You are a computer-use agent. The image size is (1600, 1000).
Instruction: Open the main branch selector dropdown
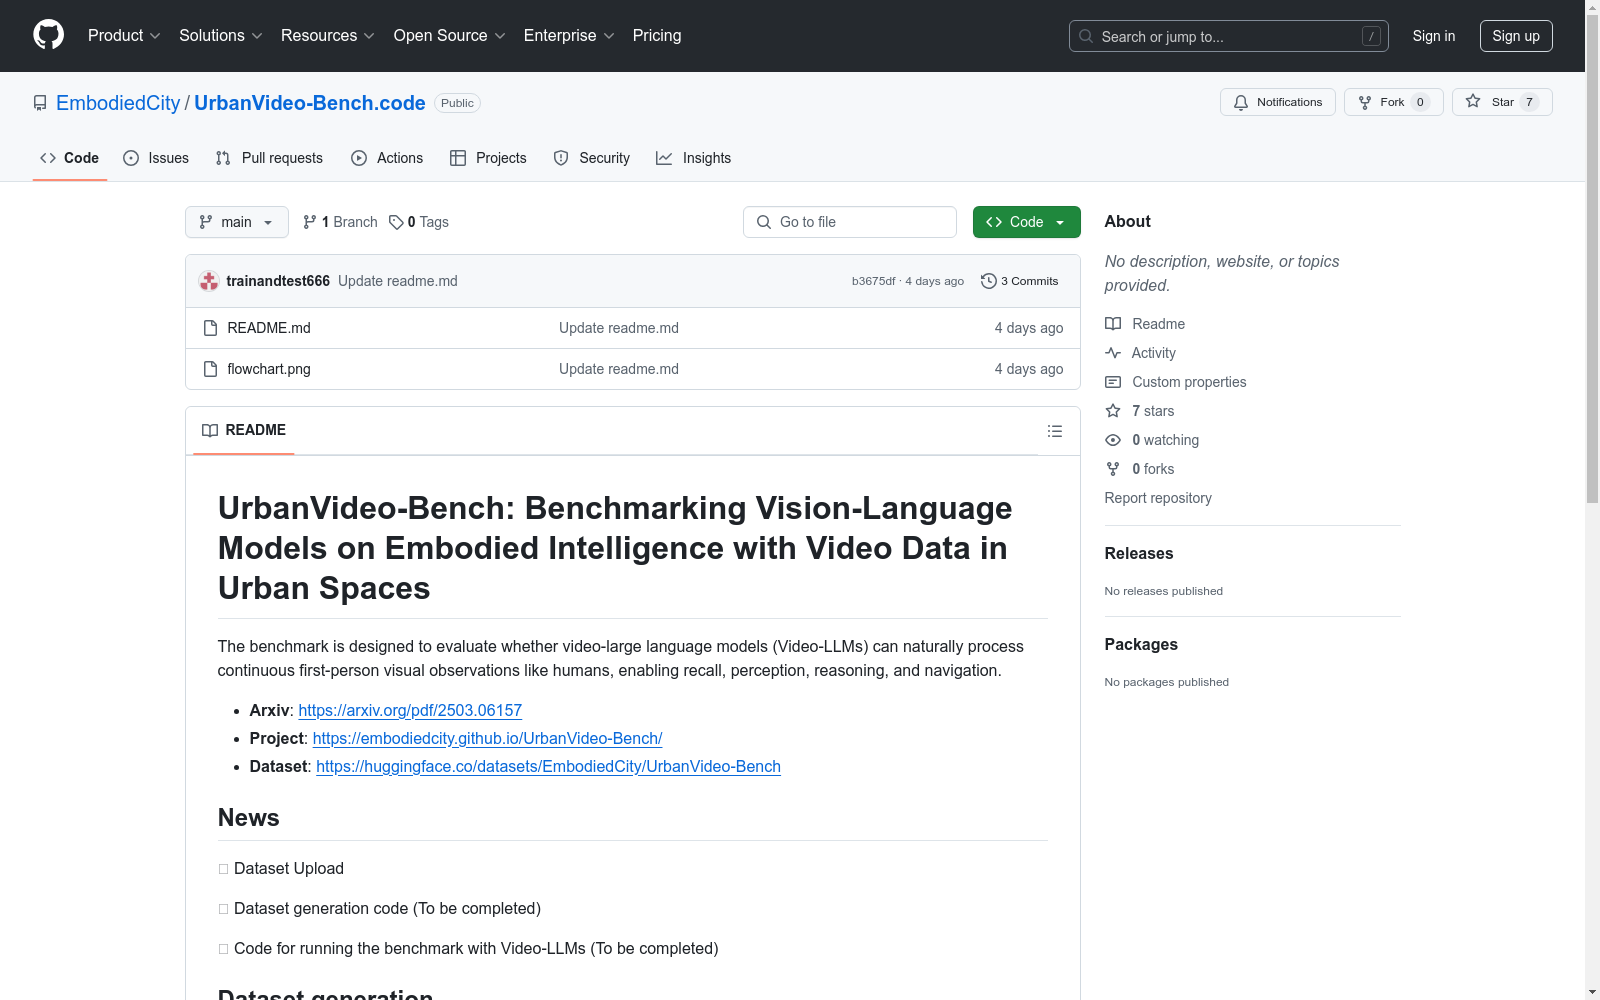(x=237, y=222)
